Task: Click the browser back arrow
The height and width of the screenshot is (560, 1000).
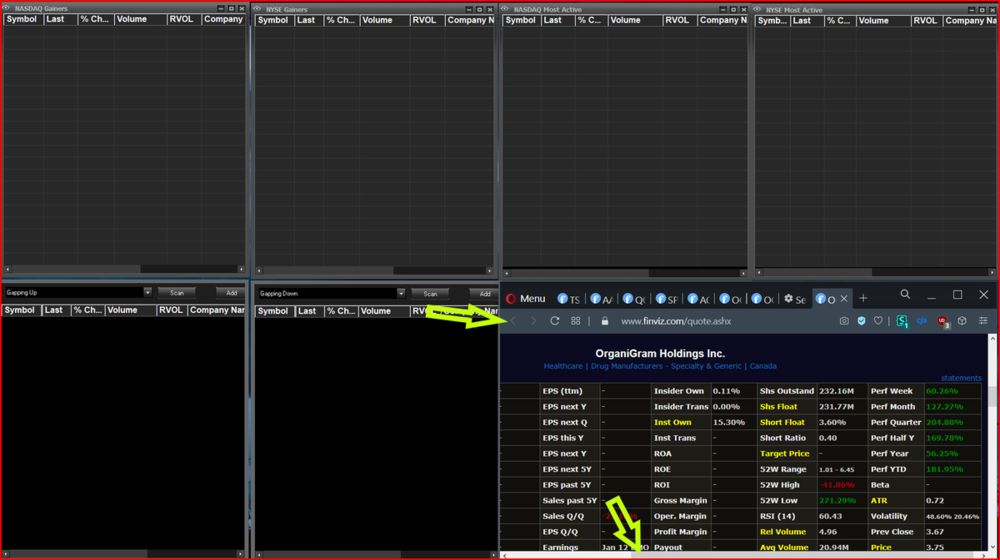Action: click(x=513, y=321)
